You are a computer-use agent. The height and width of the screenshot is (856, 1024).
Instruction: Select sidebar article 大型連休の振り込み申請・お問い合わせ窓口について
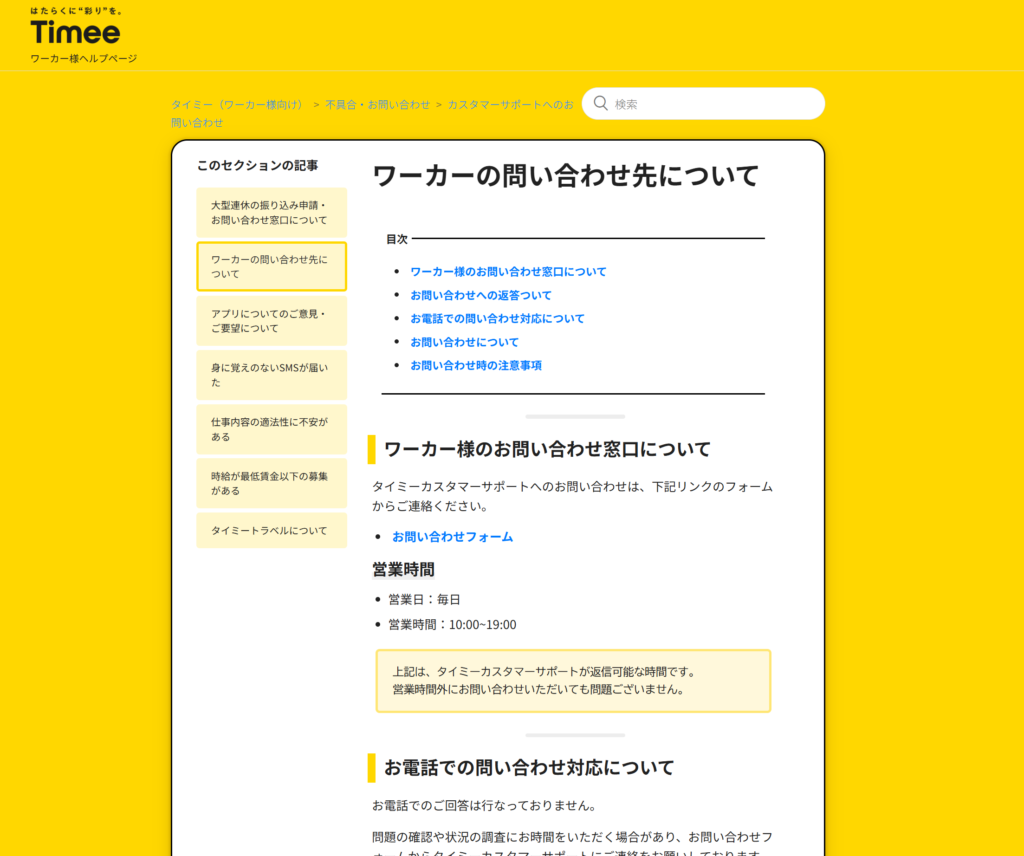[271, 212]
